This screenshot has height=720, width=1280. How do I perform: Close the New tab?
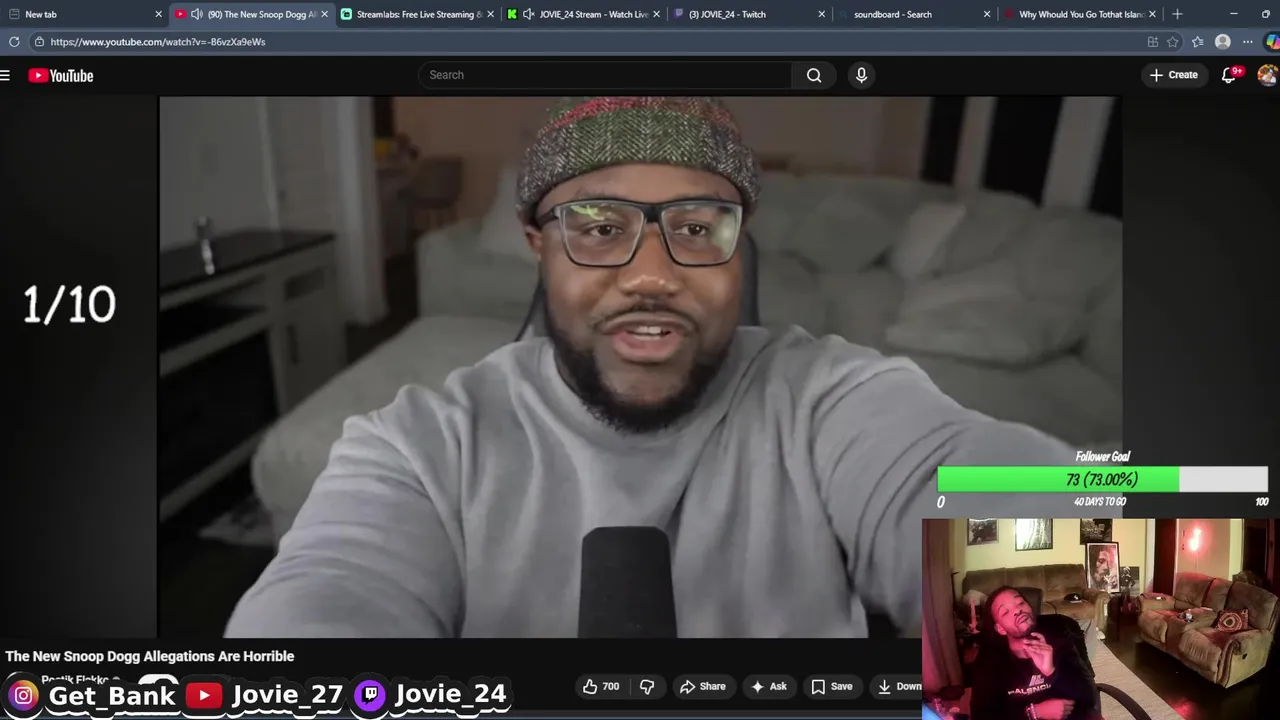158,14
